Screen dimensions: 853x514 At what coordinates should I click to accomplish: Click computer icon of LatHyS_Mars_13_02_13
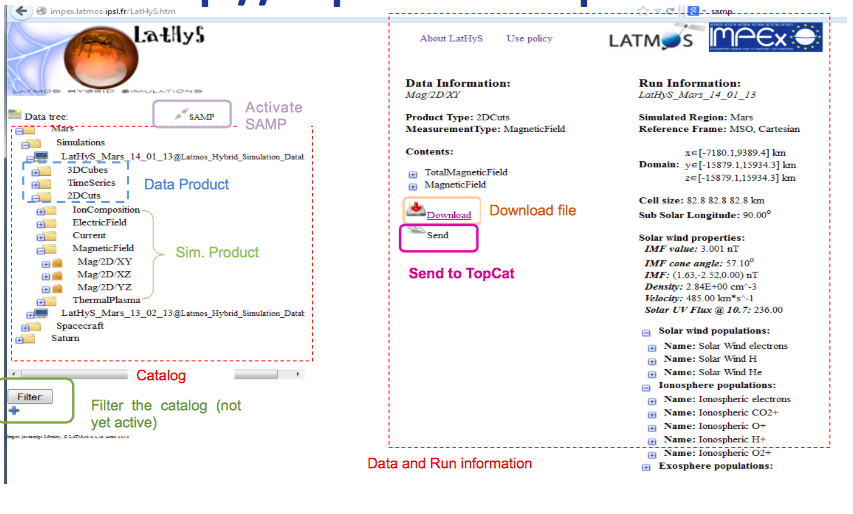coord(41,313)
